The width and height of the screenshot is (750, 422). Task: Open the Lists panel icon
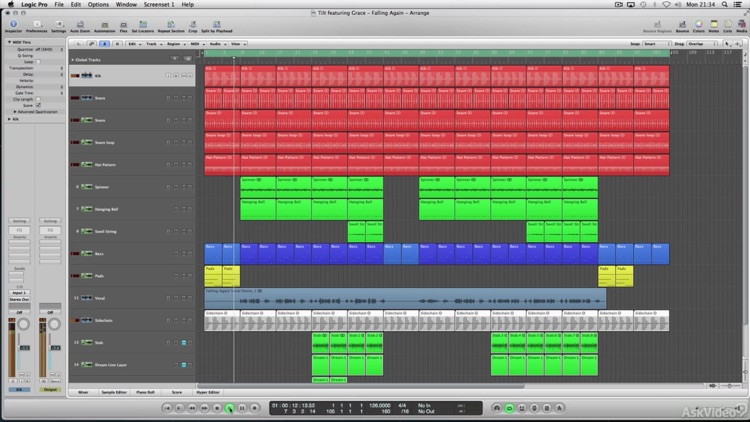pyautogui.click(x=728, y=26)
